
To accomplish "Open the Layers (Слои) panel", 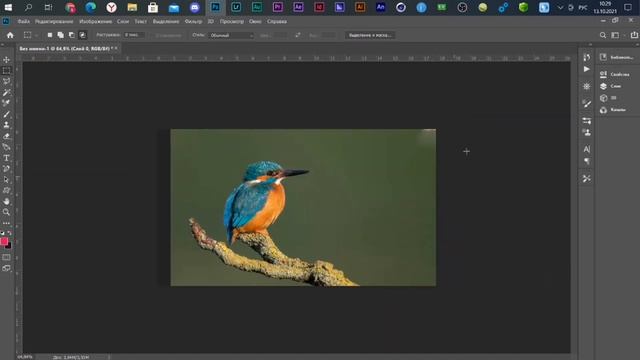I will (611, 86).
